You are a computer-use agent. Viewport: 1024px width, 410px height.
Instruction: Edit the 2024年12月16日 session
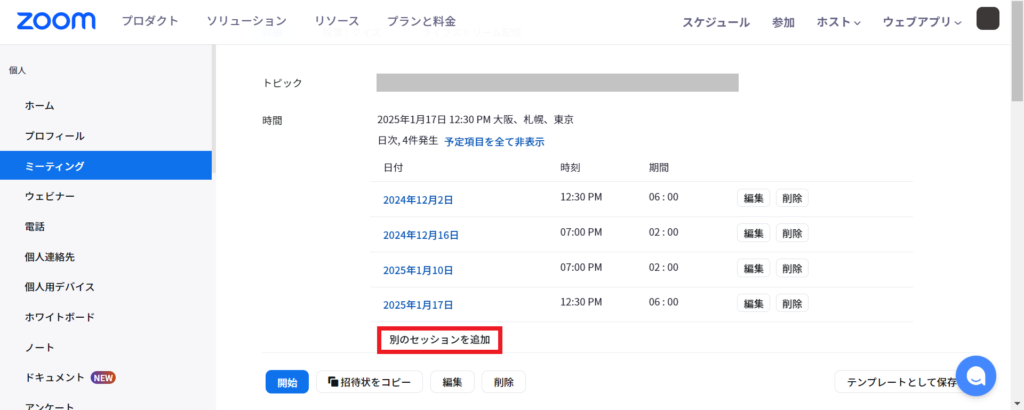[x=753, y=233]
